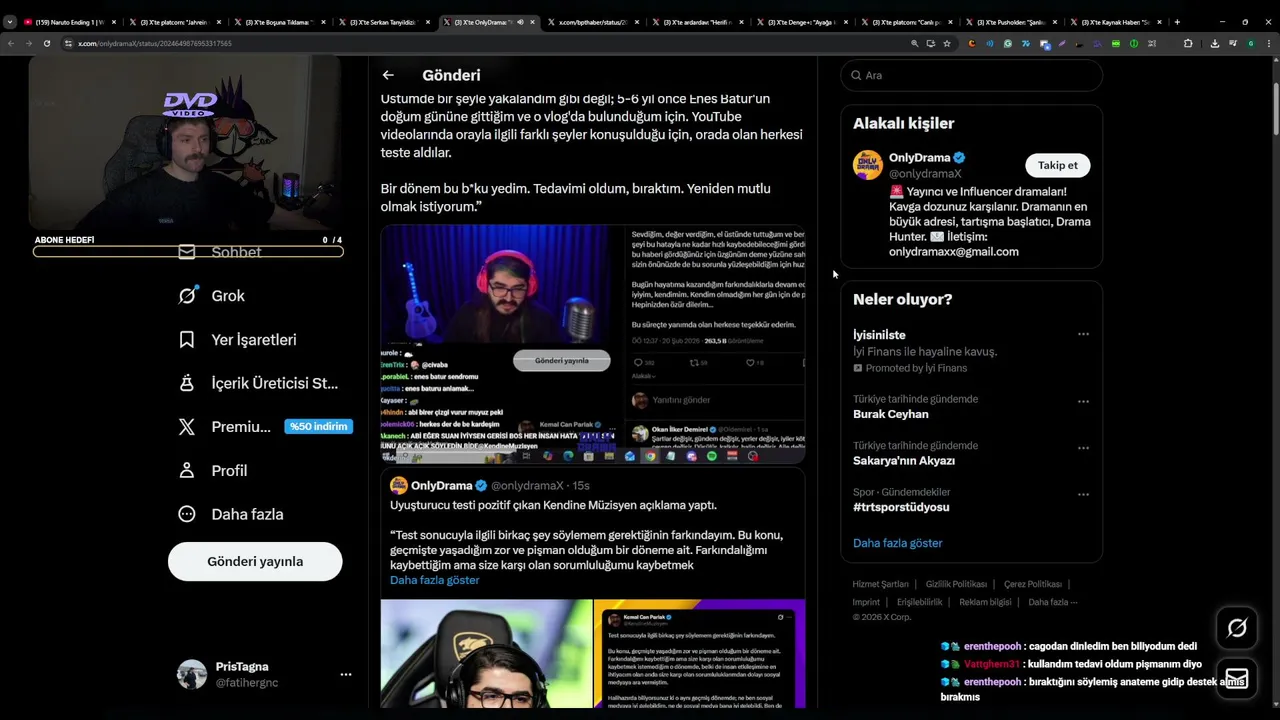Click the Sohbet item in the sidebar
1280x720 pixels.
pos(219,252)
